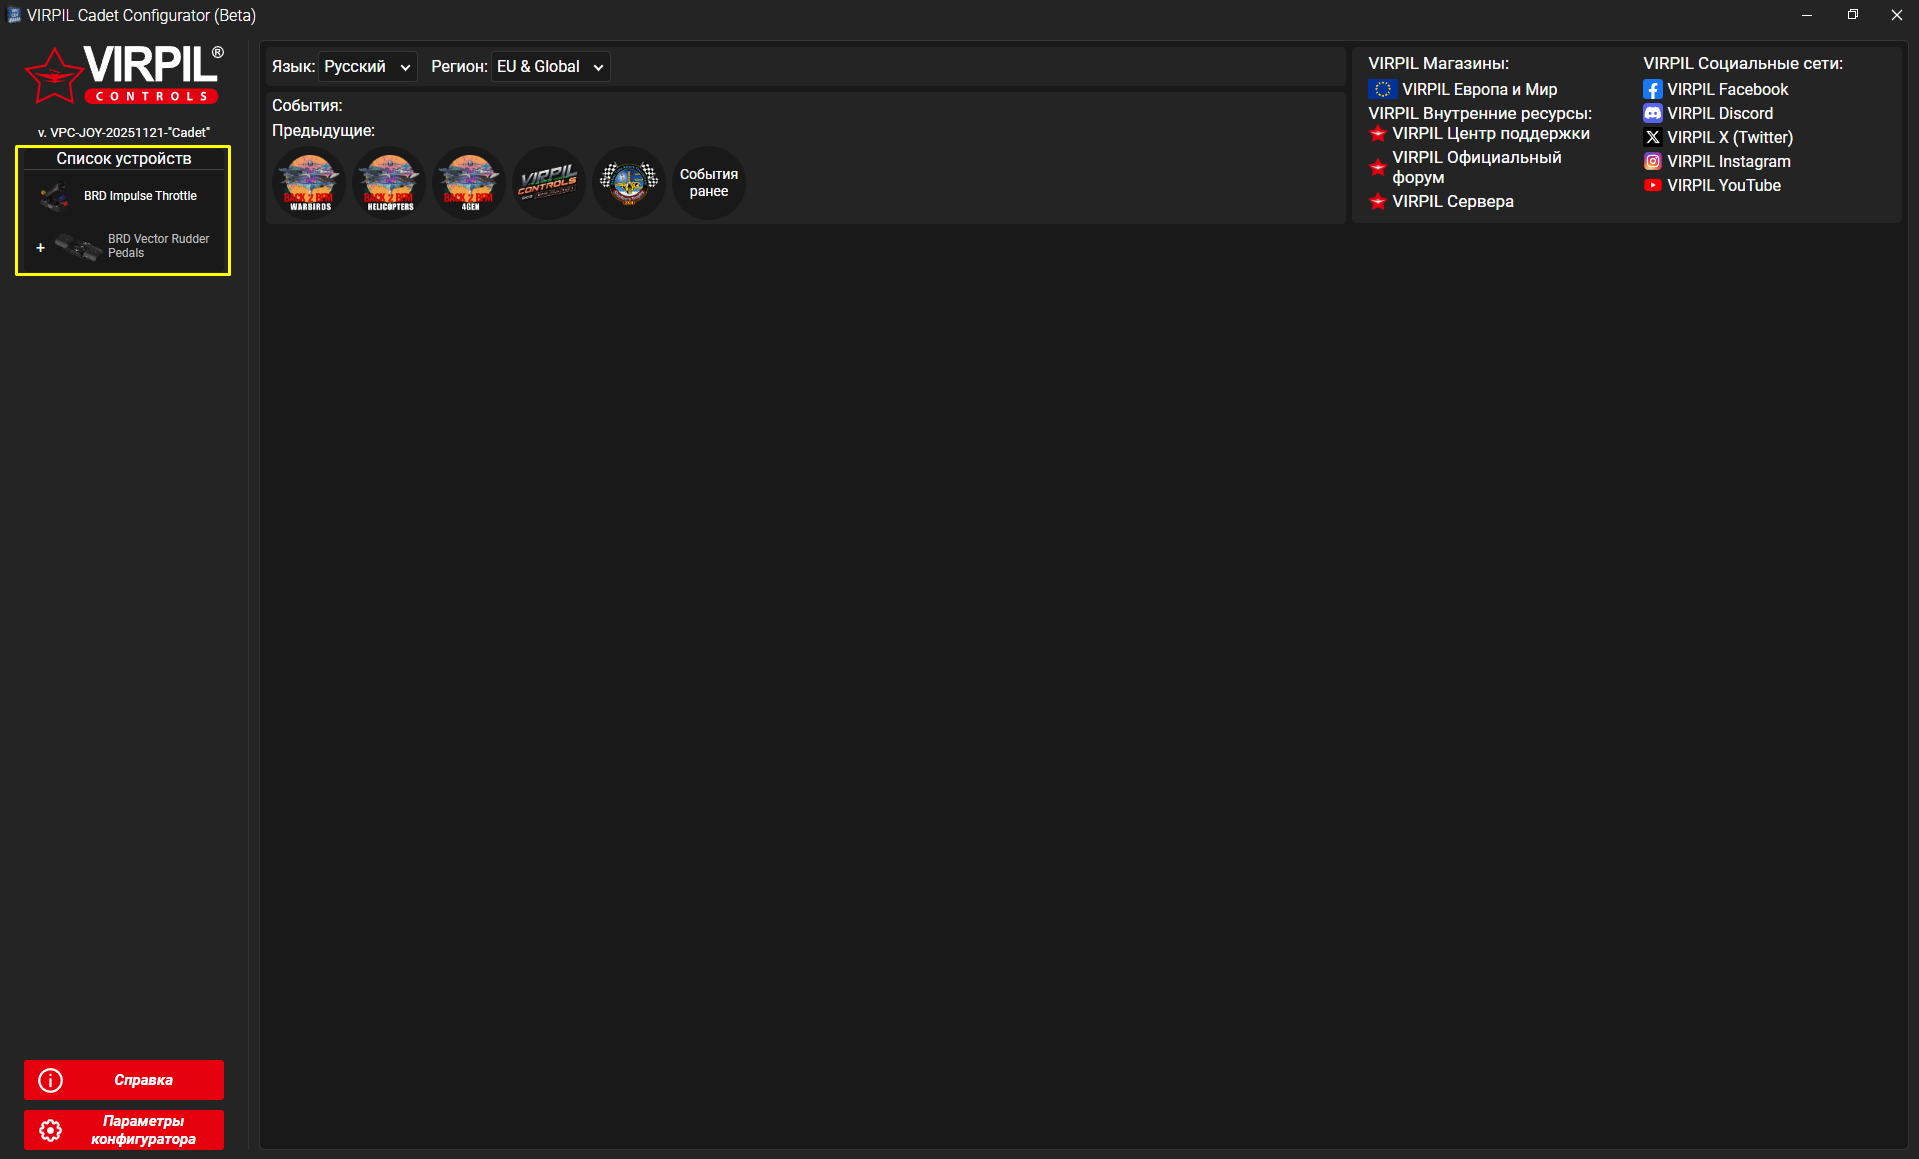This screenshot has width=1919, height=1159.
Task: Show earlier events via События ранее
Action: click(709, 183)
